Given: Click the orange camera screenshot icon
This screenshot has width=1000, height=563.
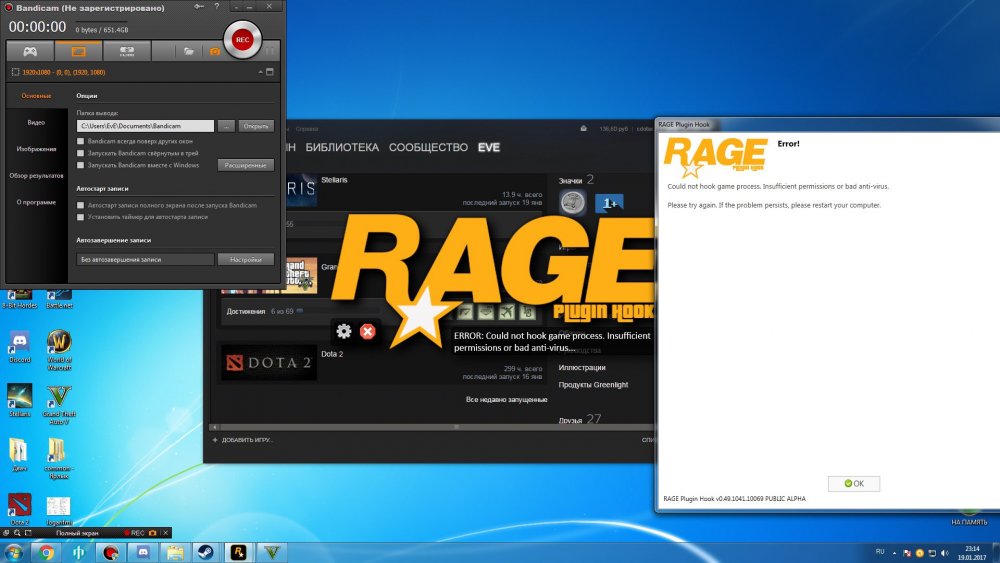Looking at the screenshot, I should coord(213,51).
